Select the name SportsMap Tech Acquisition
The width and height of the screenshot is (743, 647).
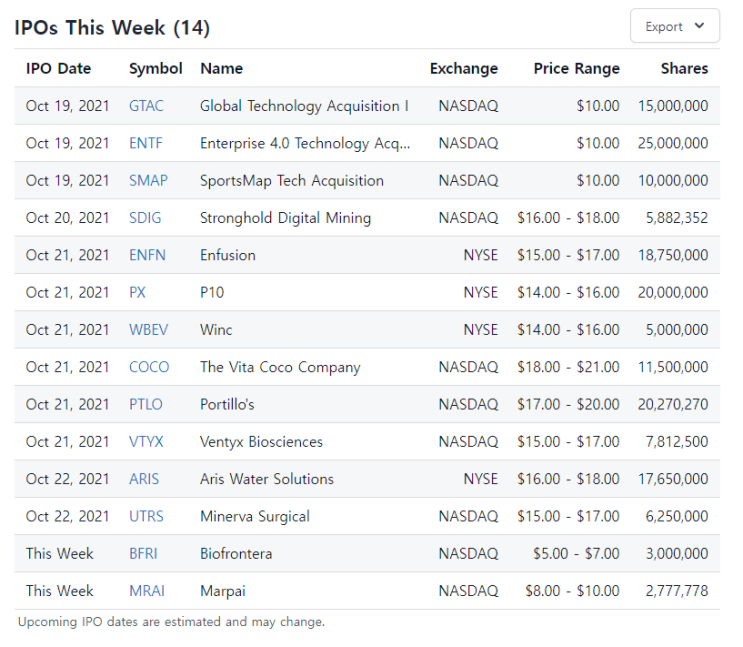(292, 181)
